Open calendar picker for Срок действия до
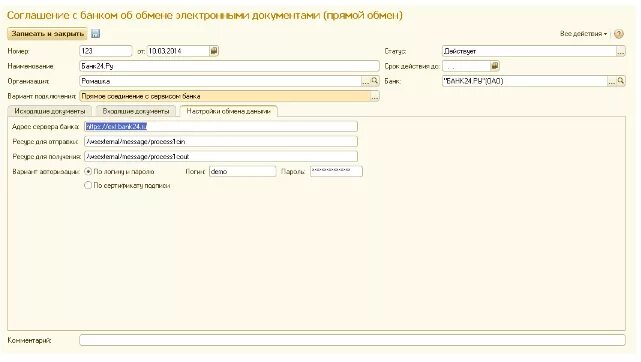The image size is (641, 362). tap(495, 66)
